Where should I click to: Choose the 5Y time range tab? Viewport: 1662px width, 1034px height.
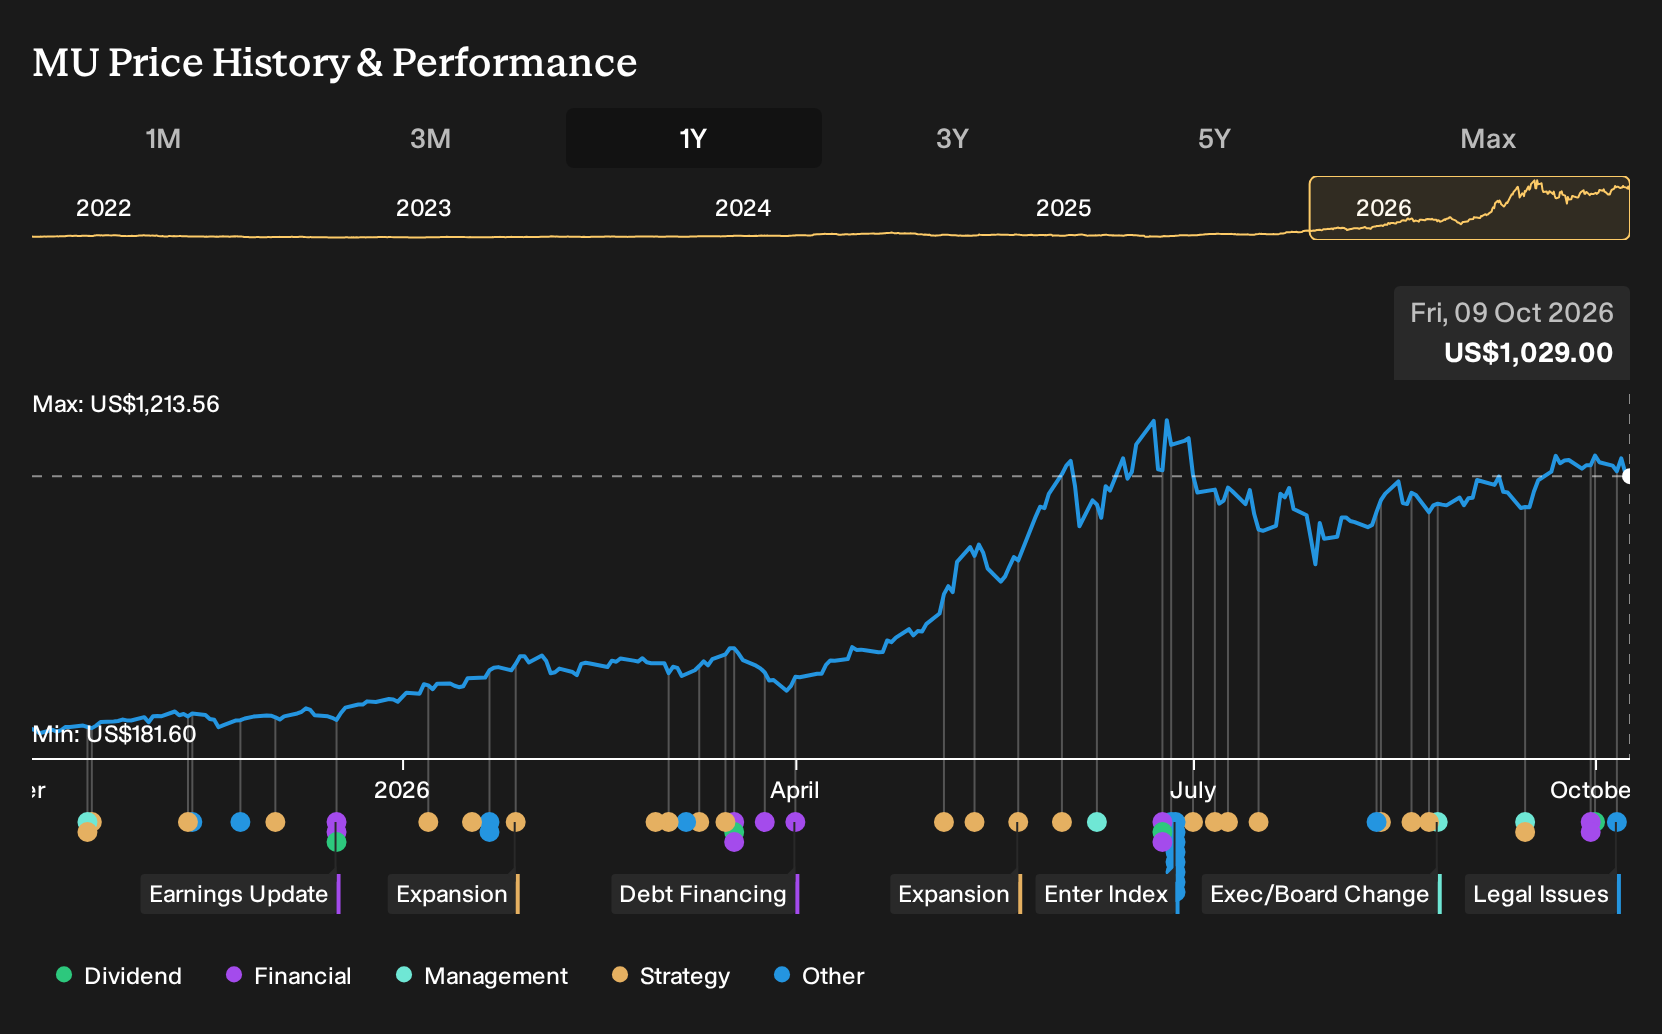pos(1214,138)
